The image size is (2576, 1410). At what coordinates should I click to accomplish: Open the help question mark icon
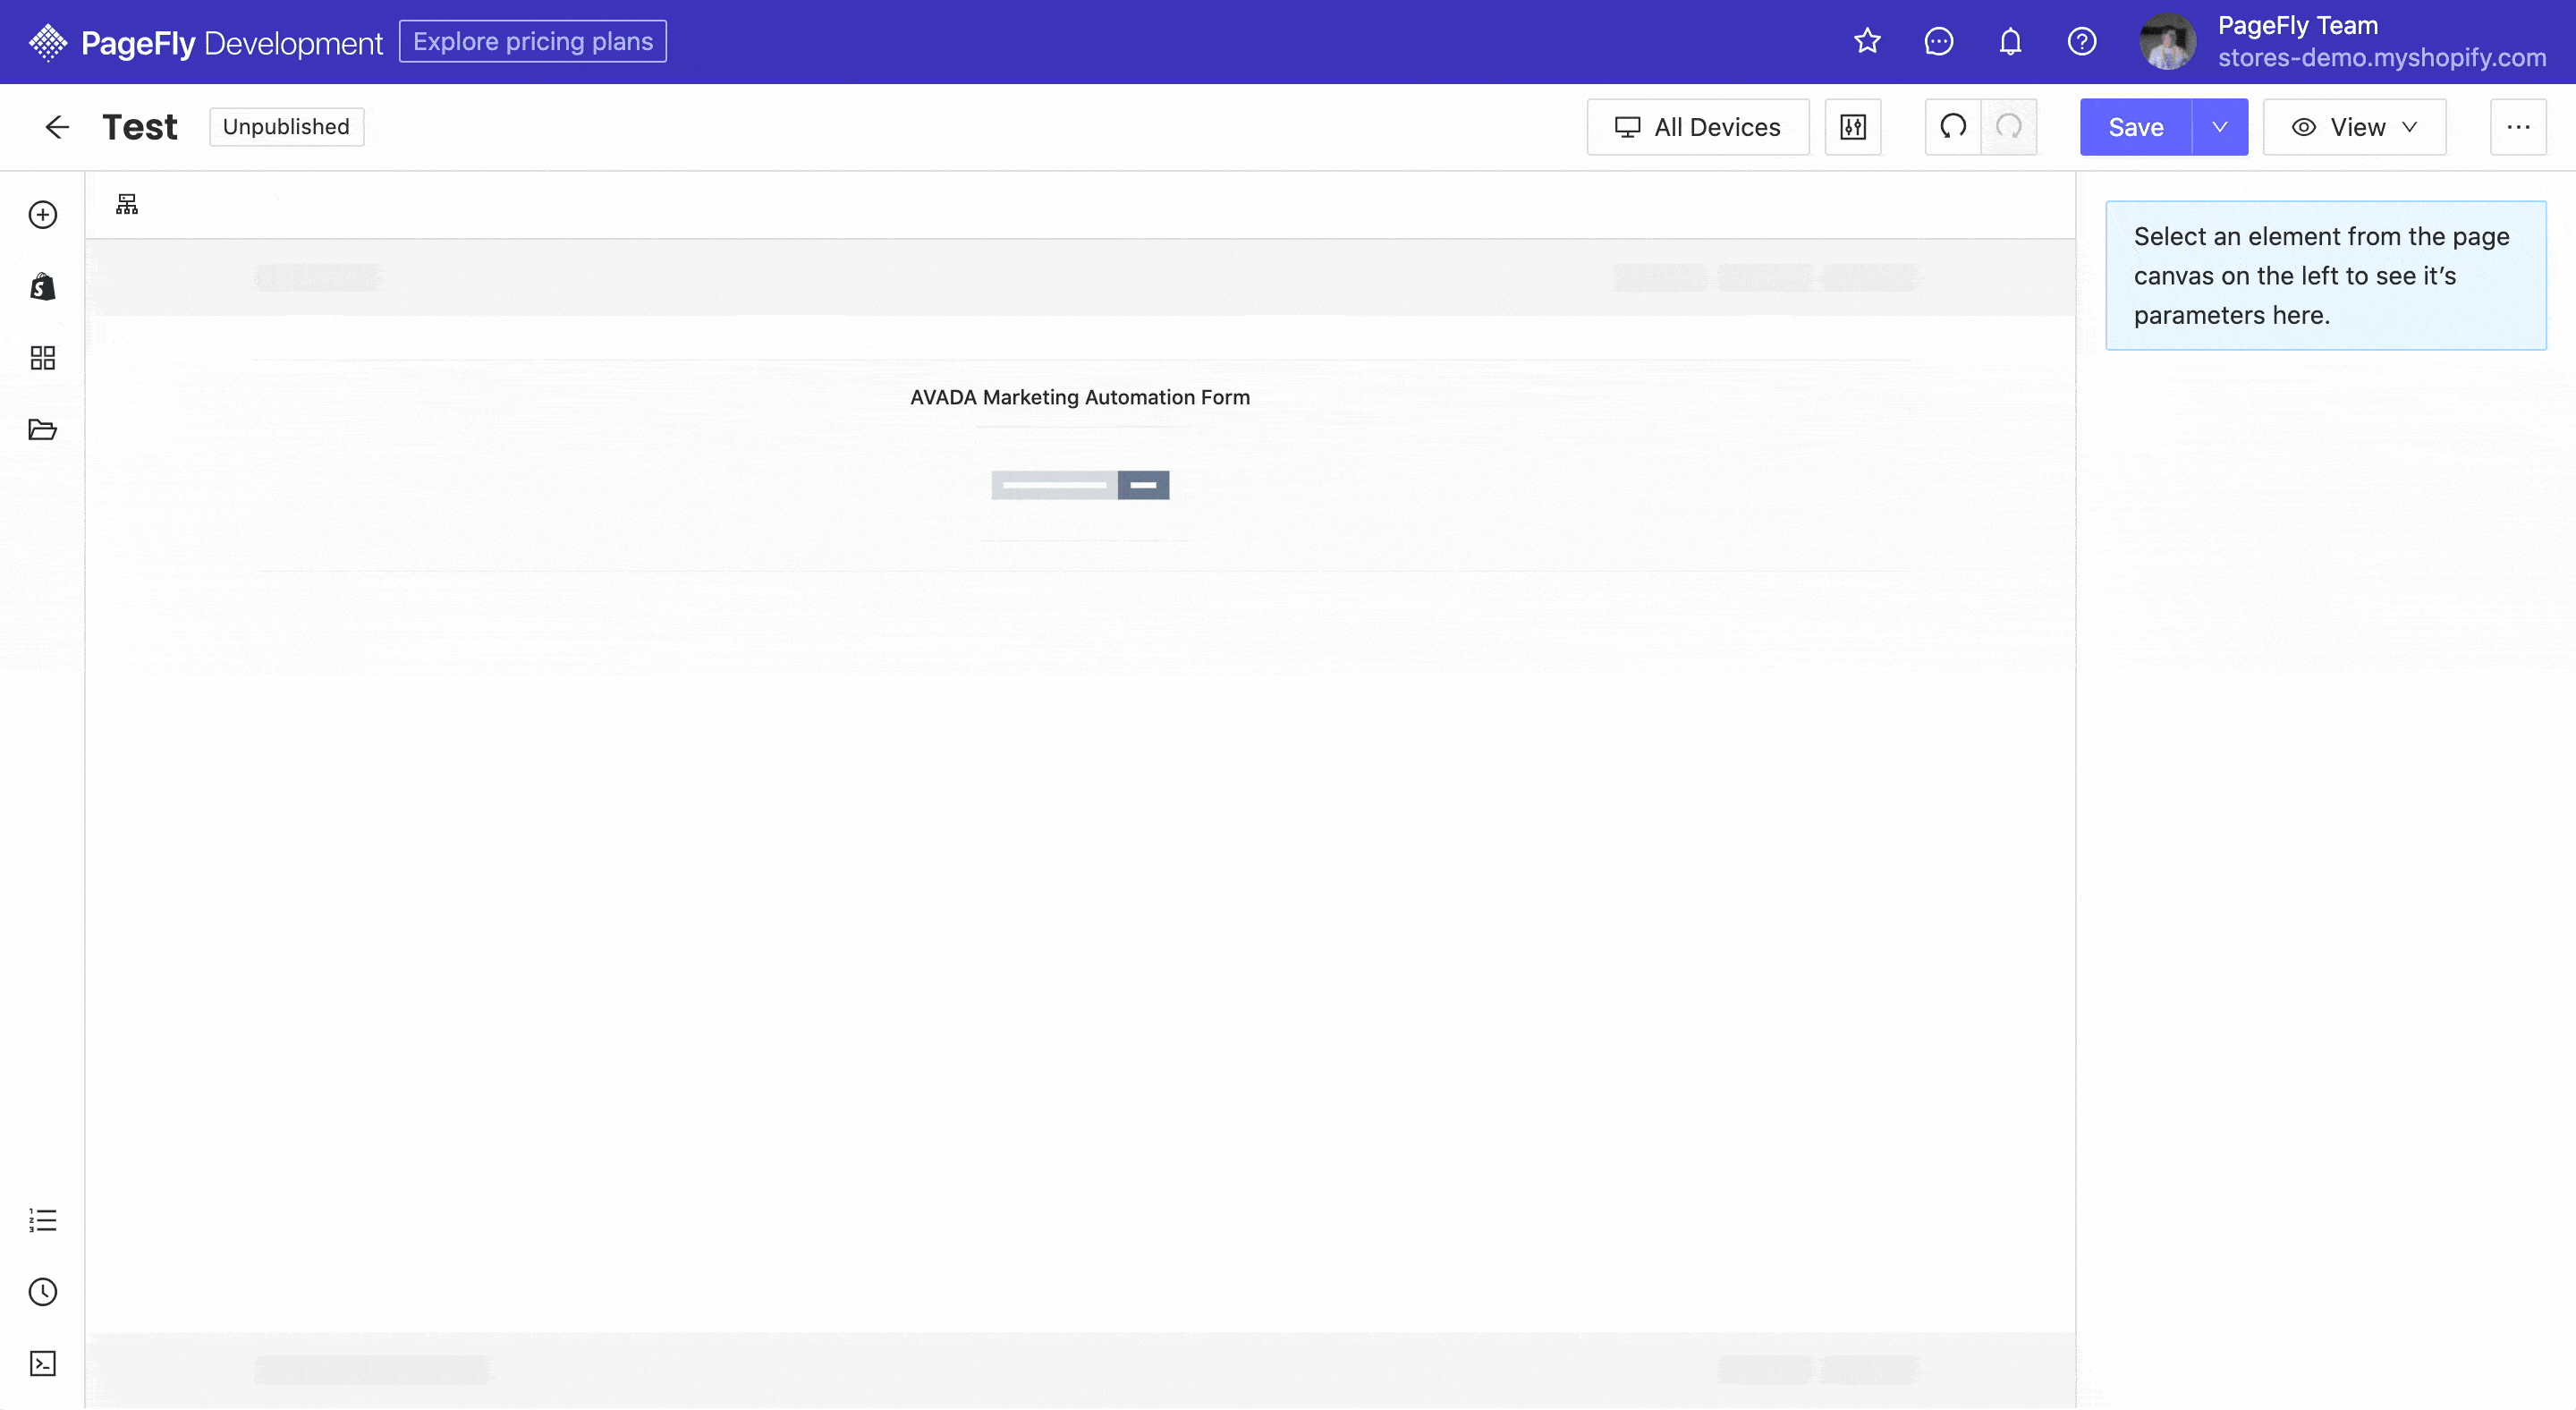(x=2082, y=41)
